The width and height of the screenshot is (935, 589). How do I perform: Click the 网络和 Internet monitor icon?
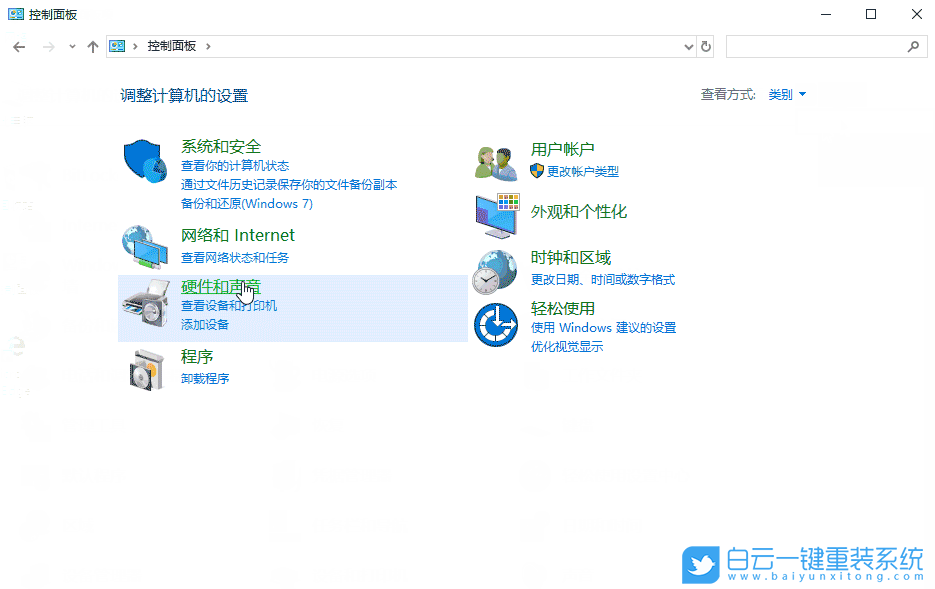(x=144, y=245)
